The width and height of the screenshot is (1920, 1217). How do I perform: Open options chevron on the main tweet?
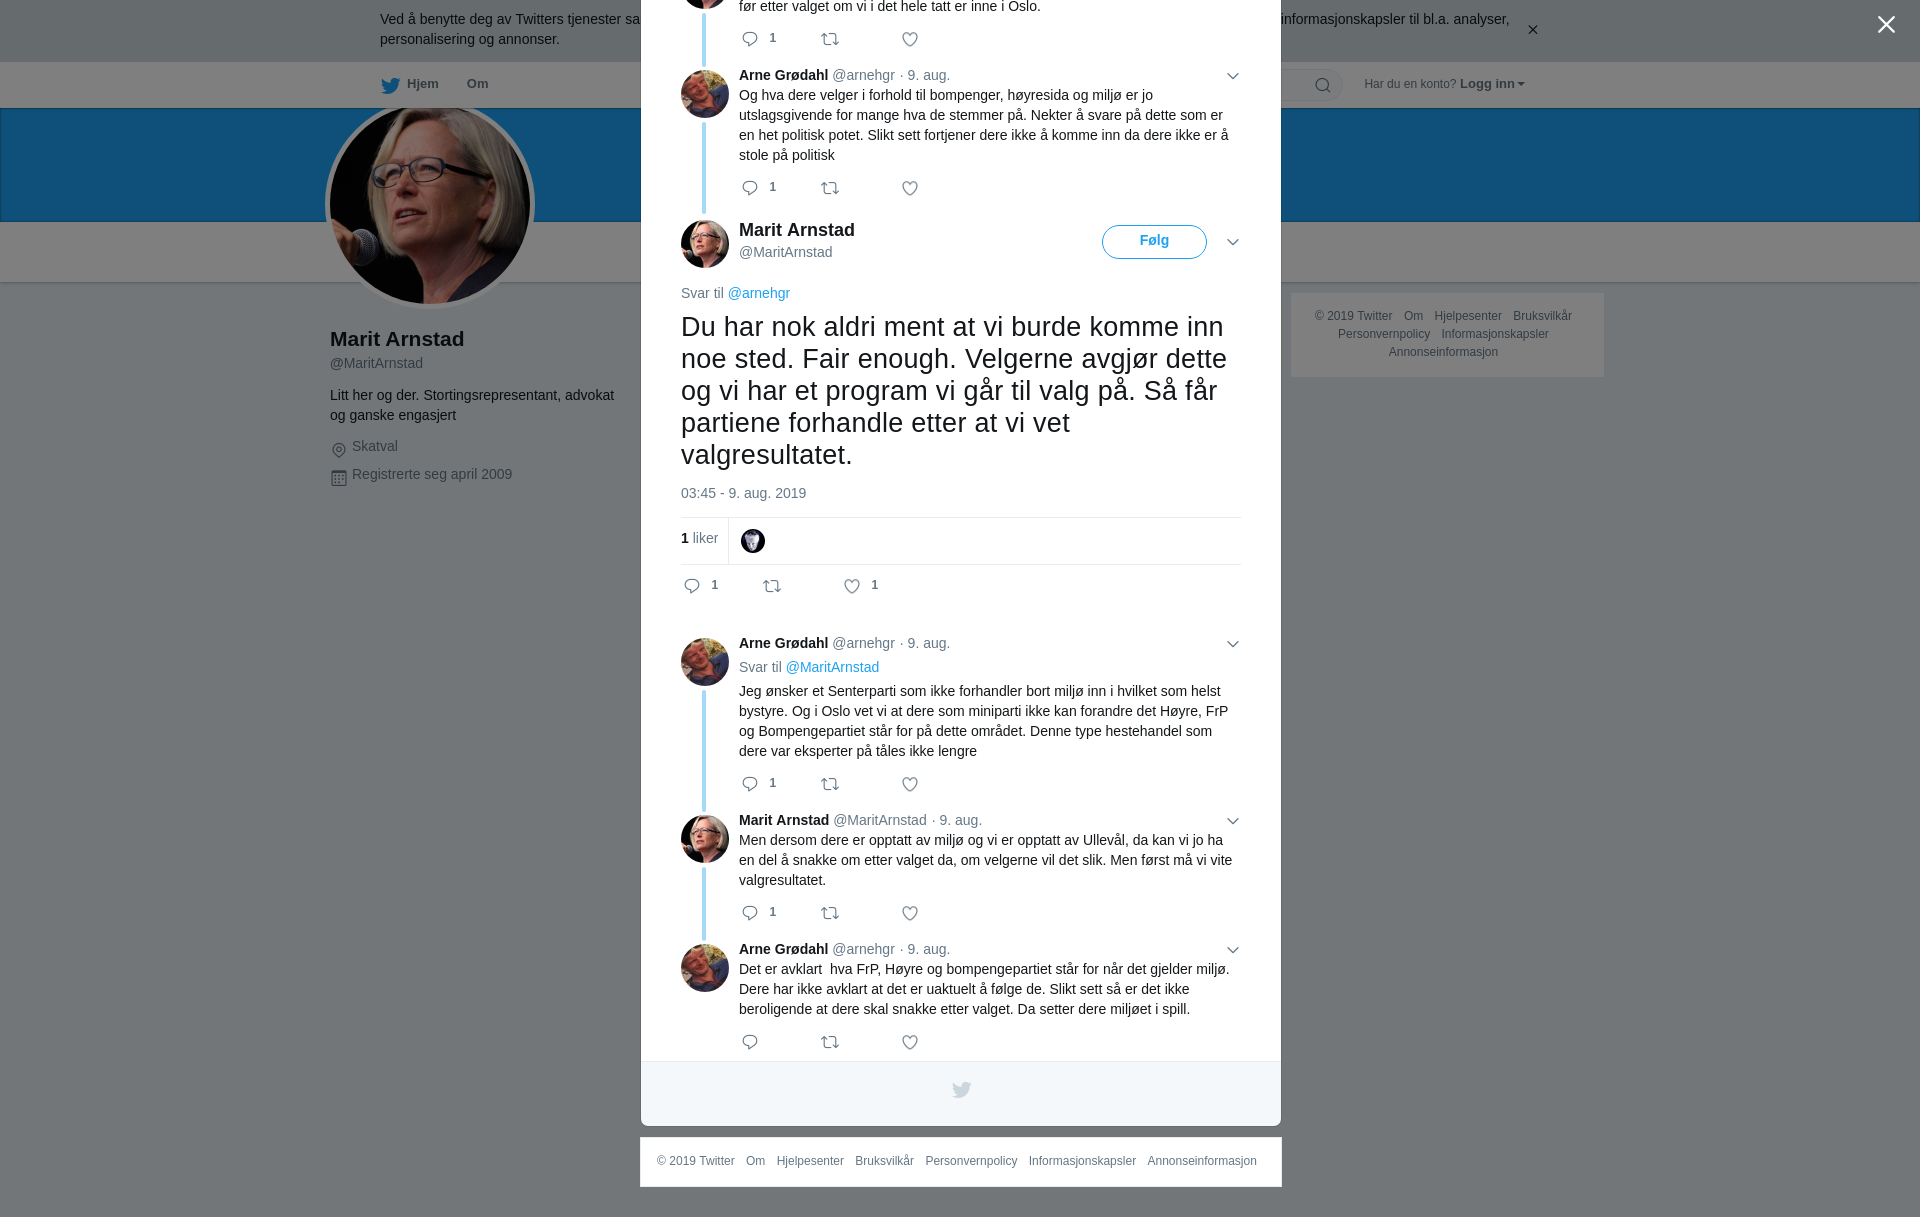(1233, 242)
